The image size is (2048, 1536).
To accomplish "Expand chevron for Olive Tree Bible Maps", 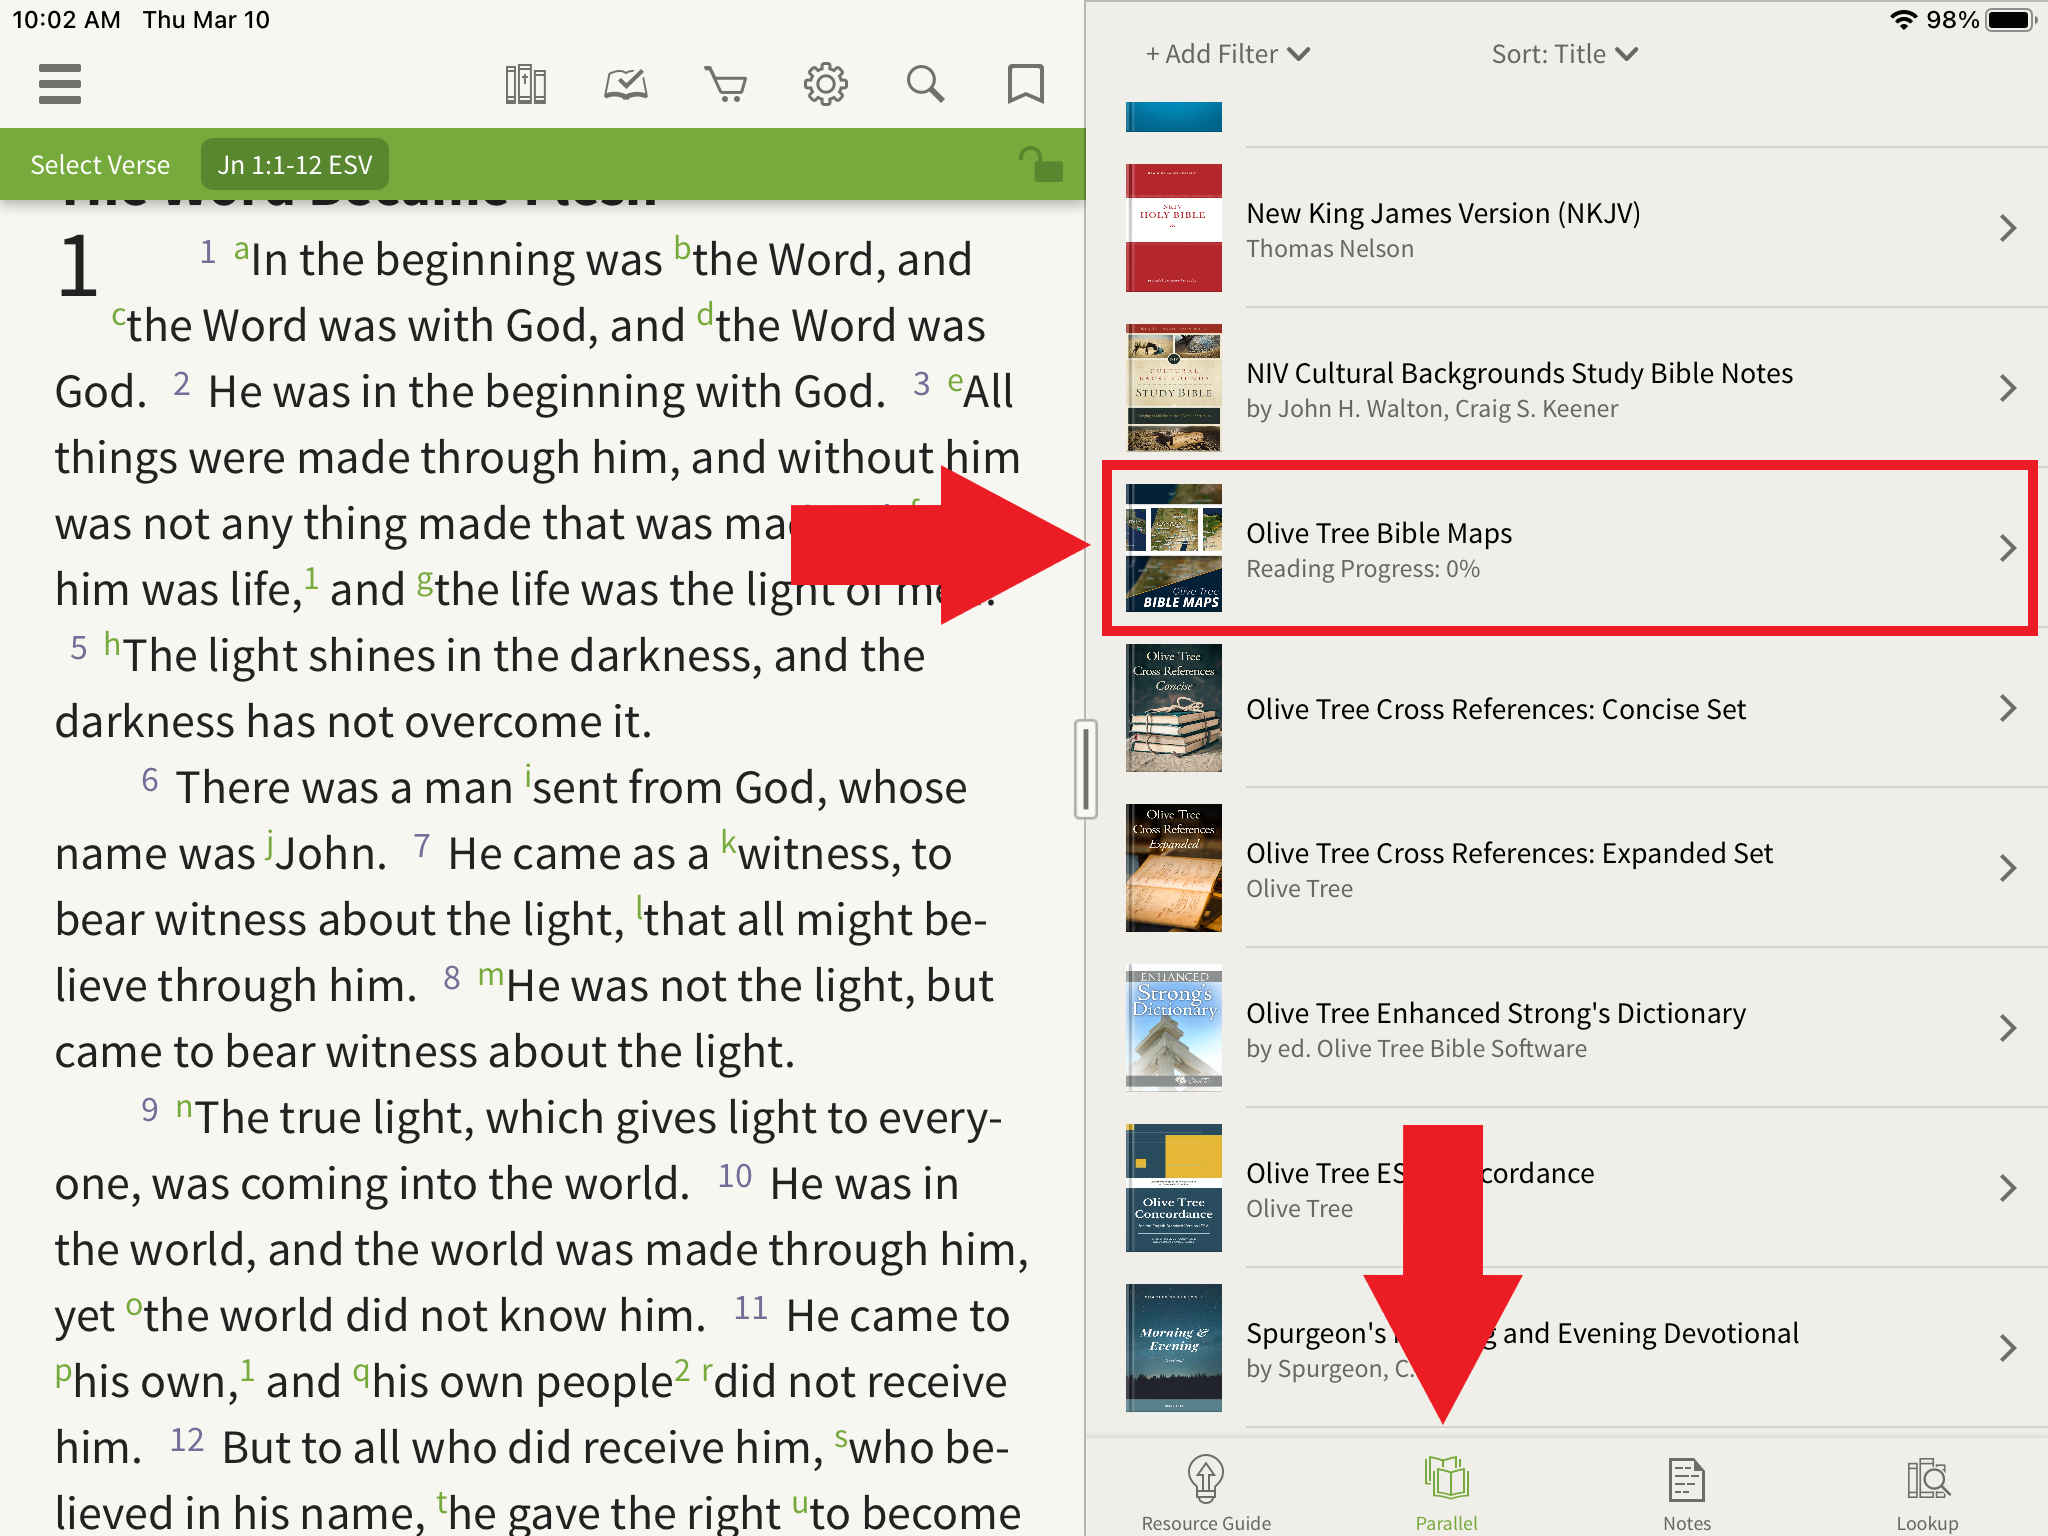I will (x=2008, y=548).
